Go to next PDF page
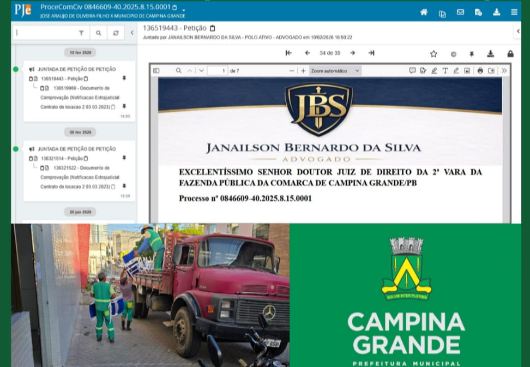Viewport: 530px width, 367px height. tap(201, 71)
